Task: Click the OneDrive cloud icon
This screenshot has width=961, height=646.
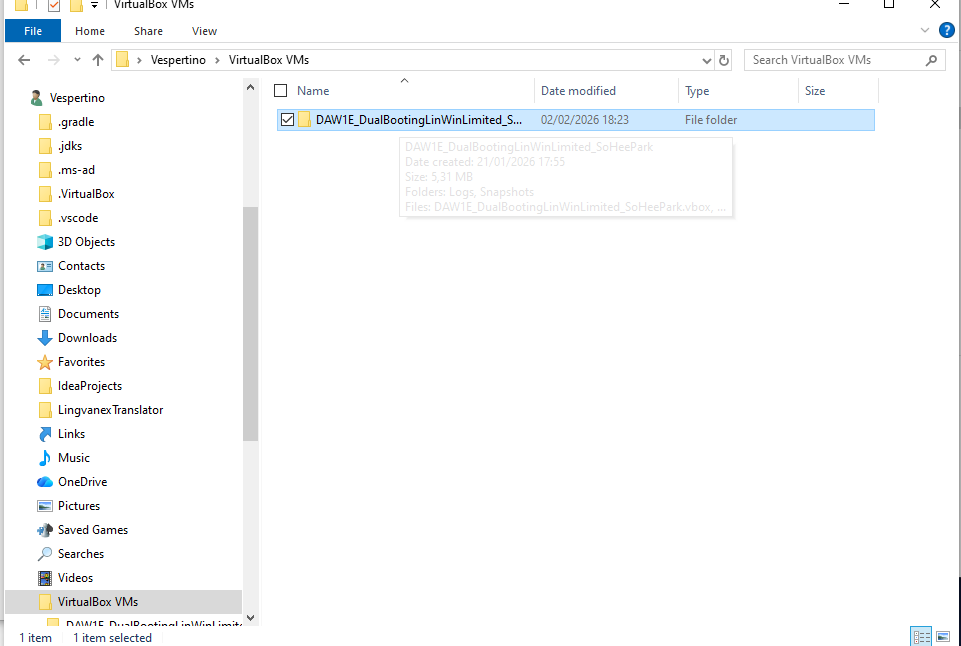Action: pos(45,482)
